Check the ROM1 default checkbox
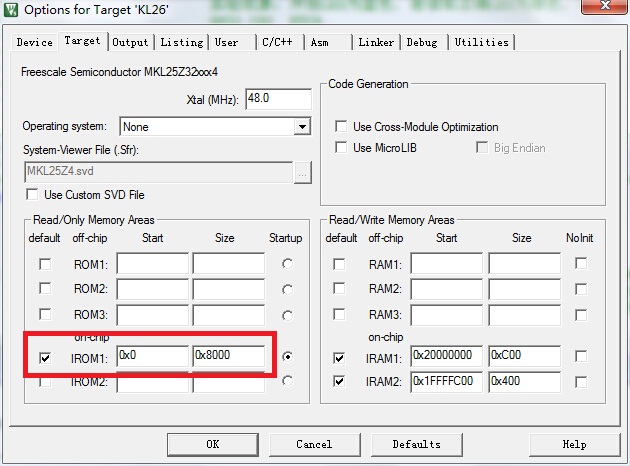630x466 pixels. (45, 264)
